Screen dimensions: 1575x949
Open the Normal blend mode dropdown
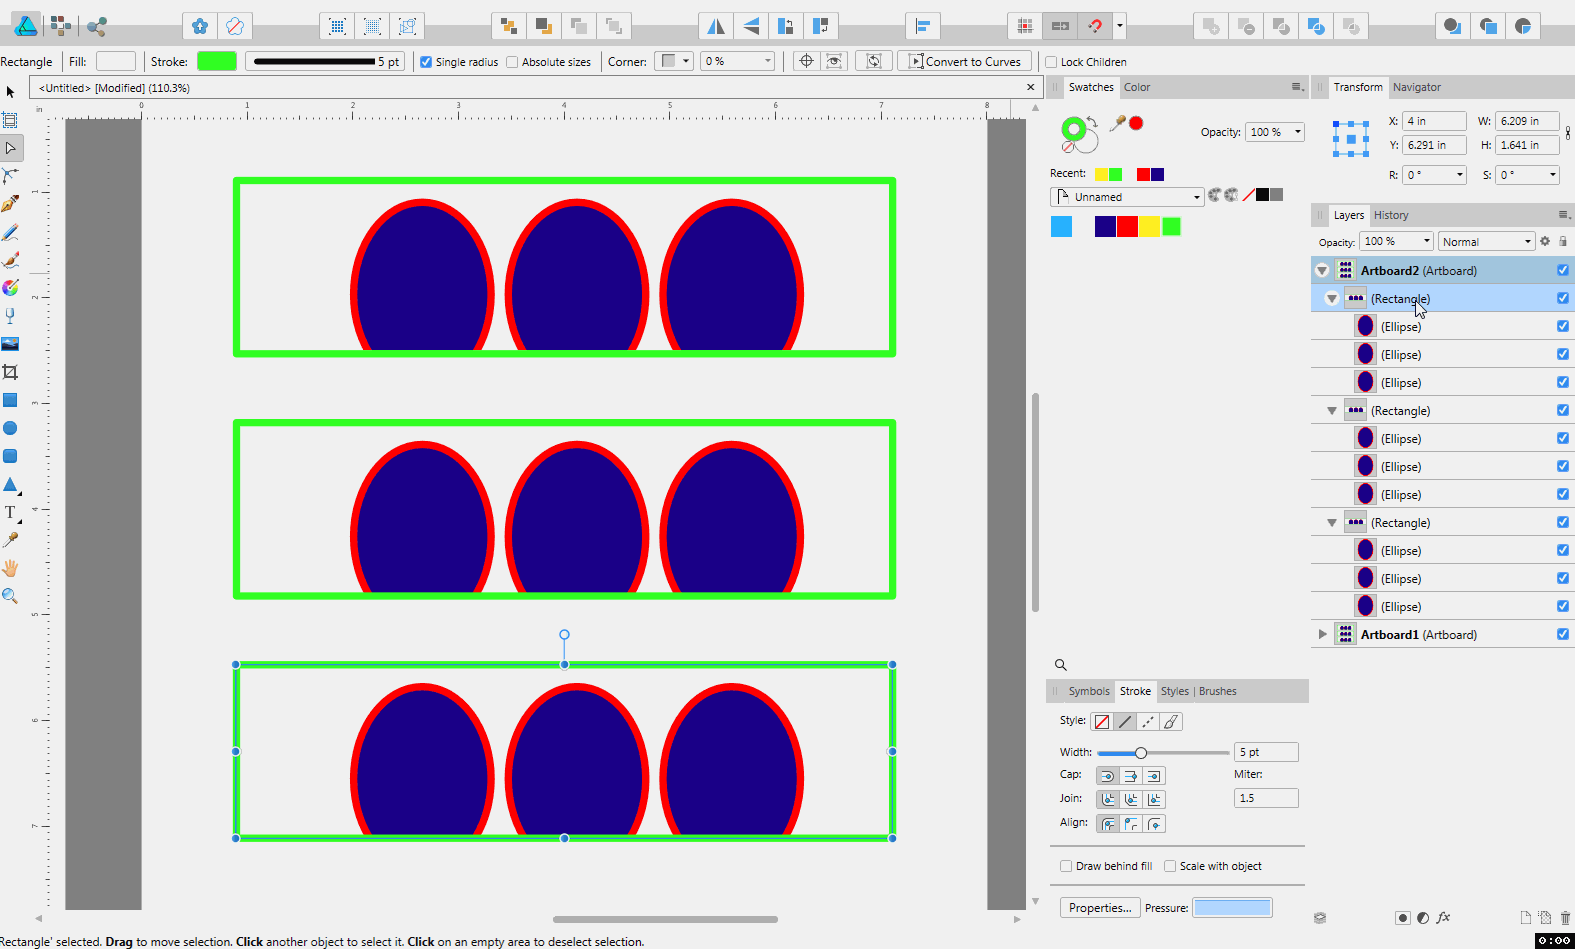[x=1486, y=241]
